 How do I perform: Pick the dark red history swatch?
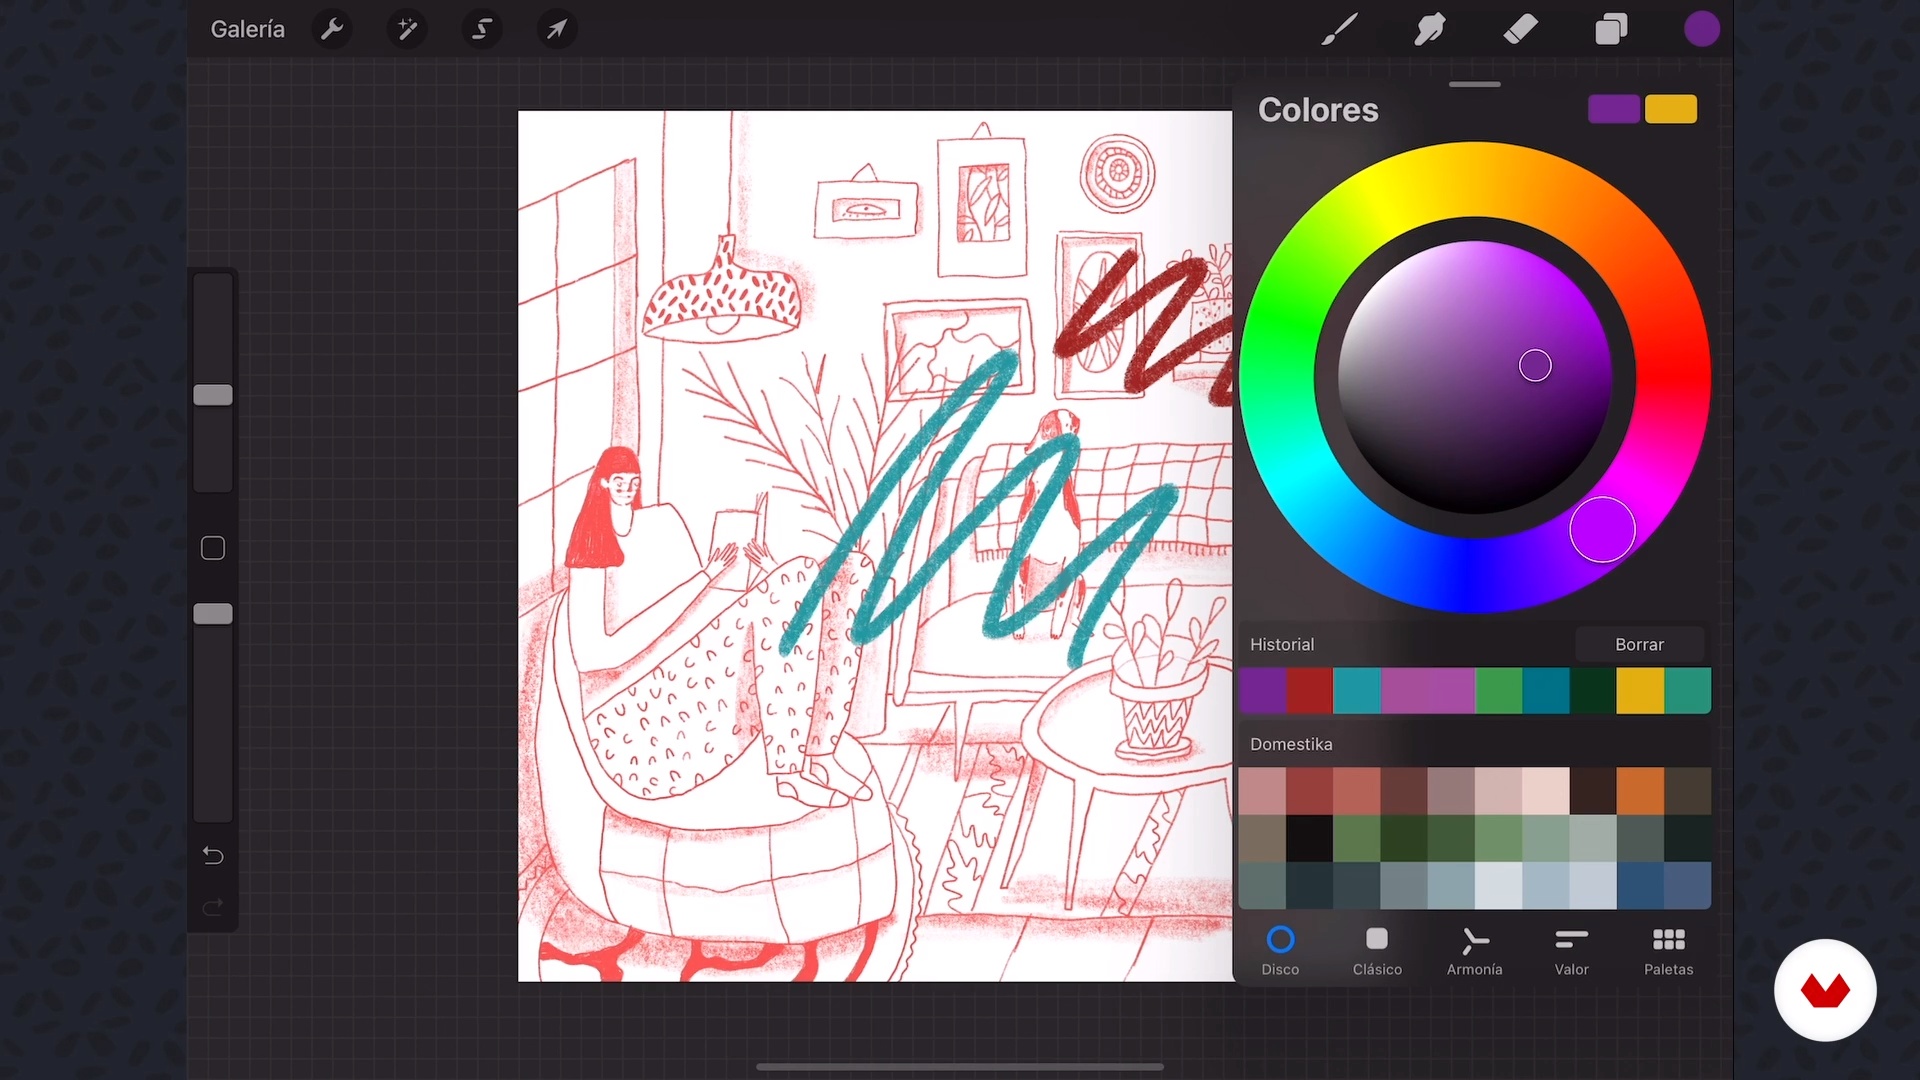(1309, 691)
